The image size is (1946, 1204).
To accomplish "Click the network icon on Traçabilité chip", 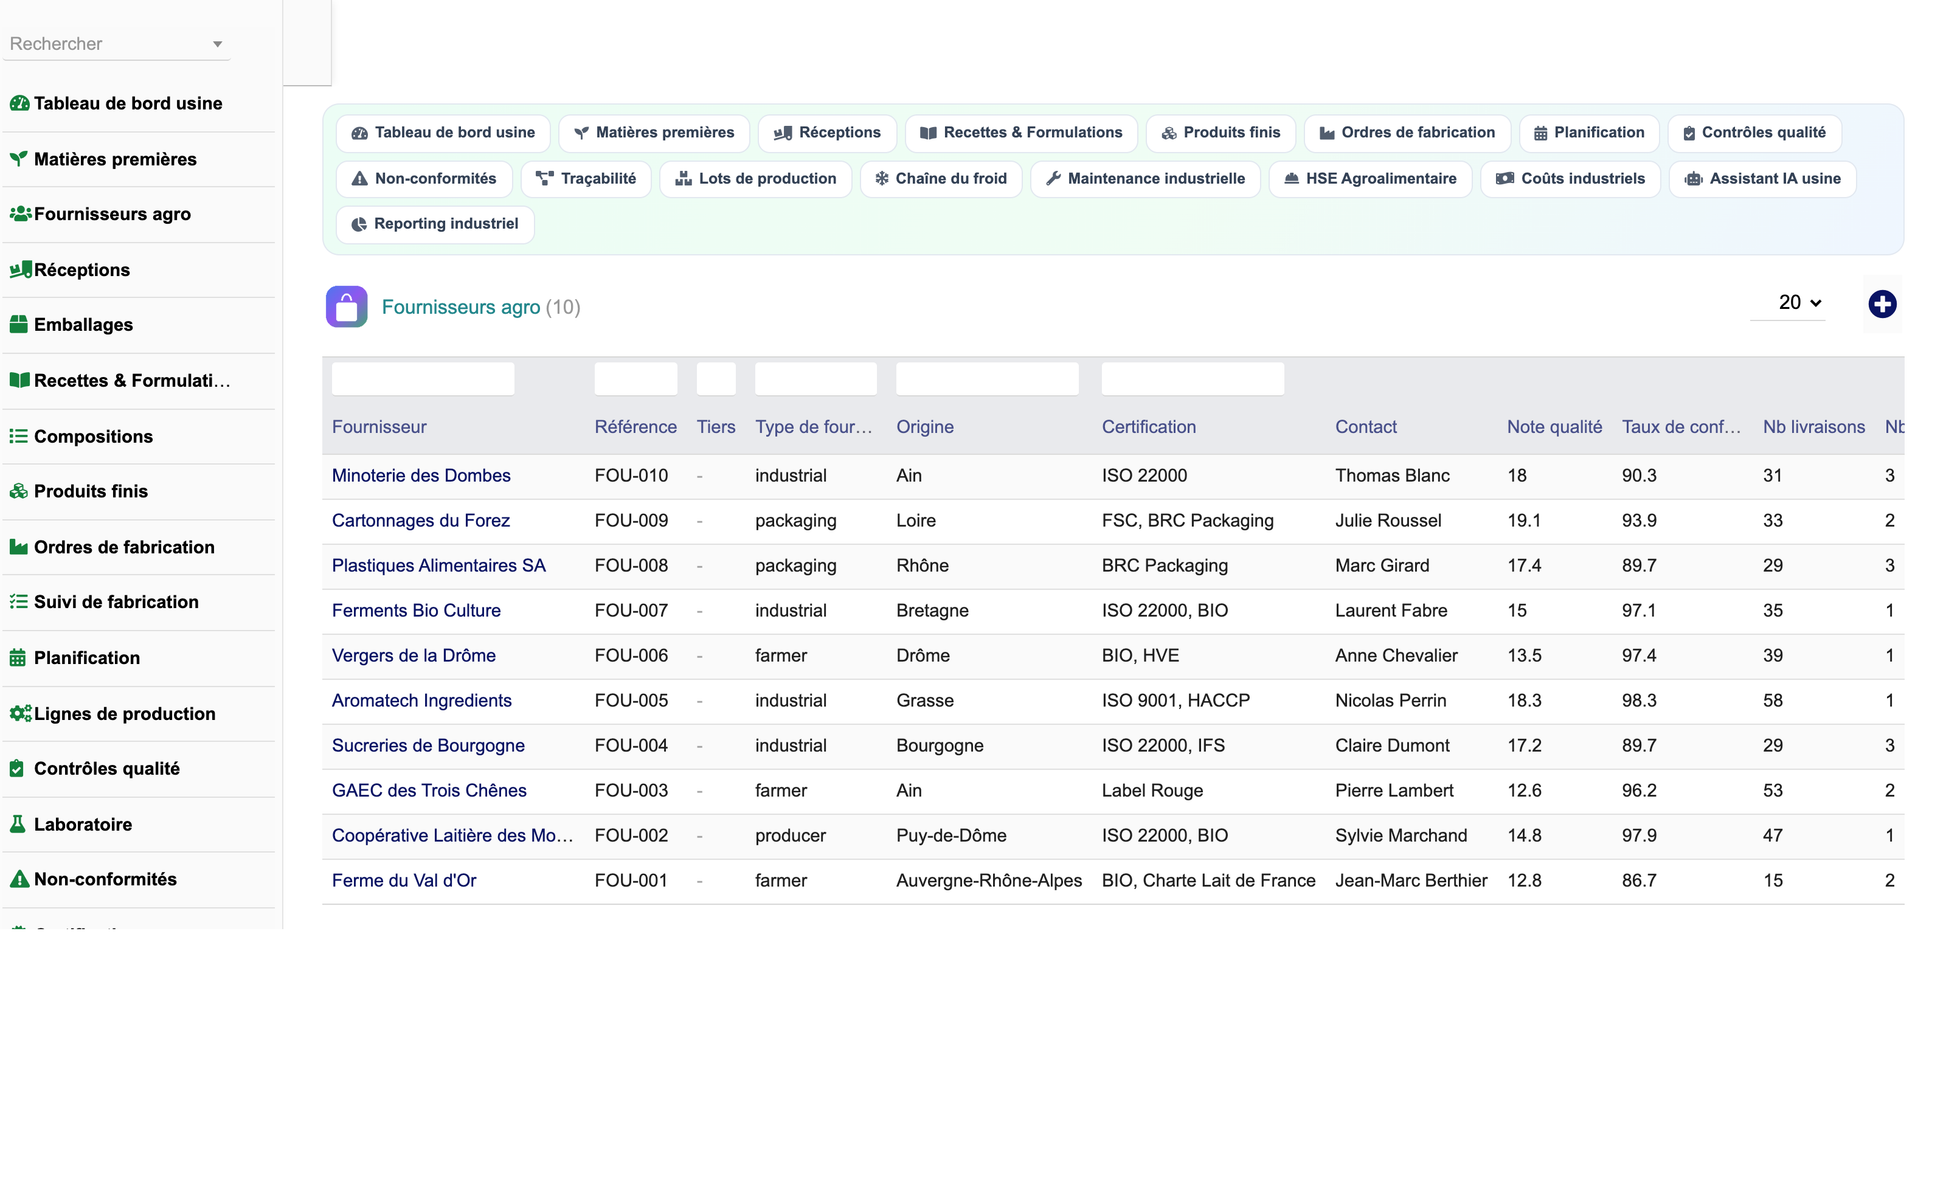I will pos(545,179).
